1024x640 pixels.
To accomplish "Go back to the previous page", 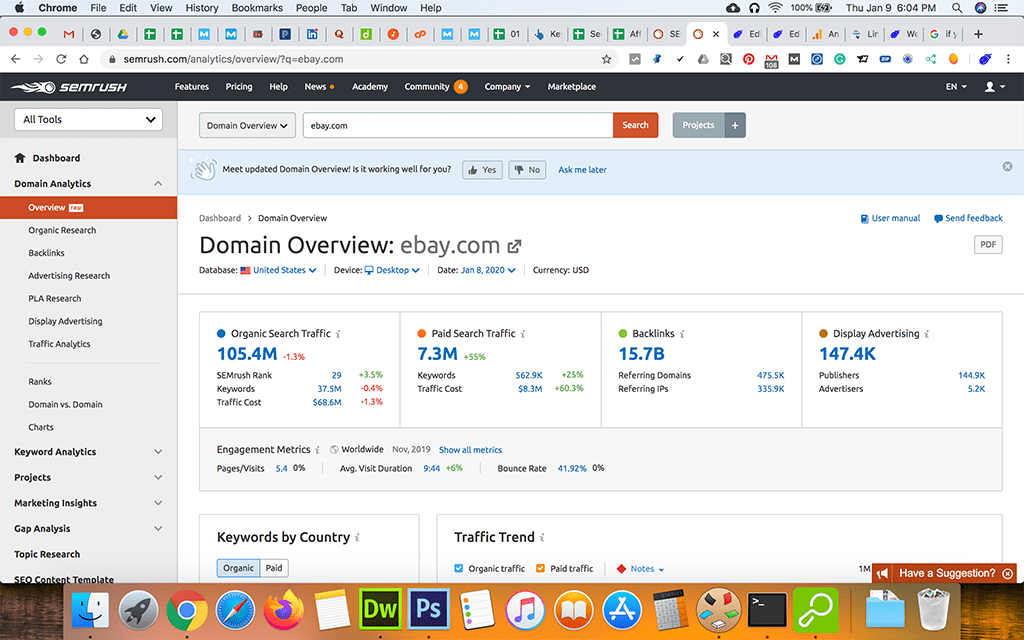I will (16, 59).
